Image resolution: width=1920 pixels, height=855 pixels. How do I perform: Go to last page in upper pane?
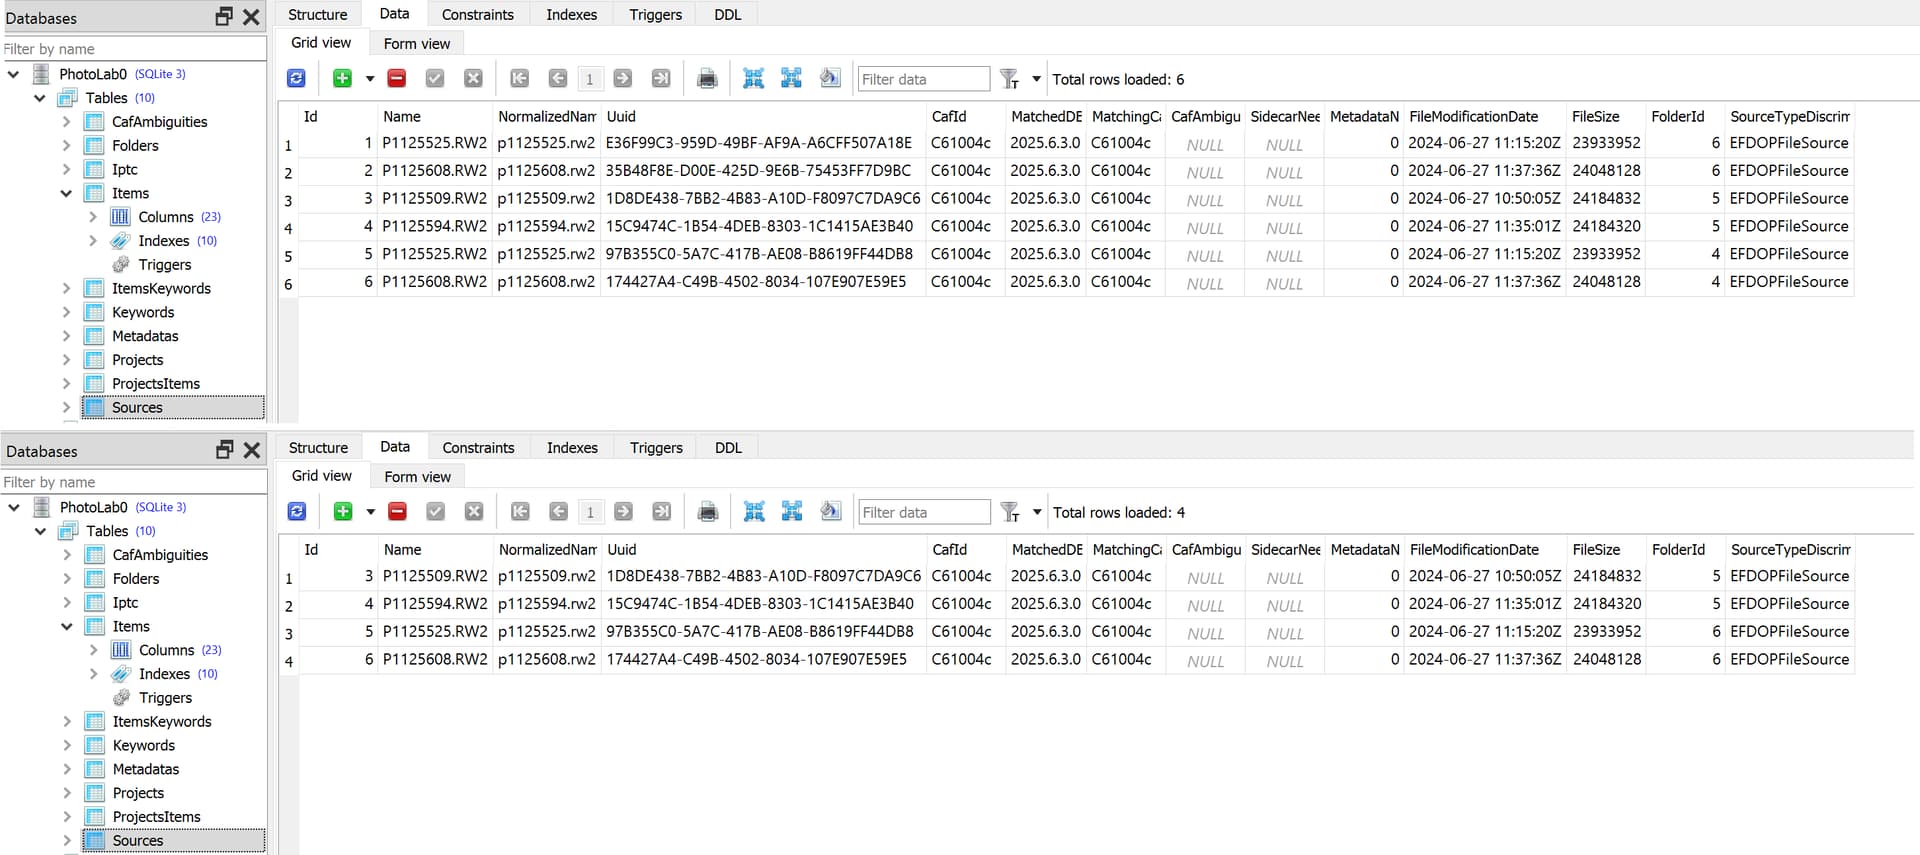[661, 79]
